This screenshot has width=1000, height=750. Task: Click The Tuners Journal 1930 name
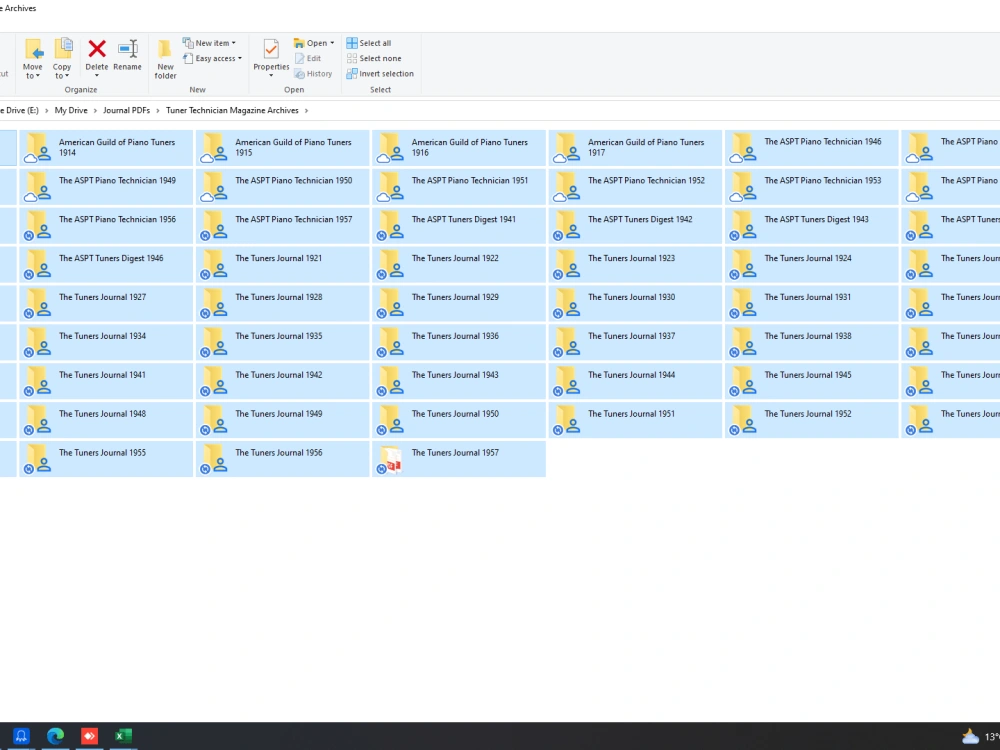point(631,297)
